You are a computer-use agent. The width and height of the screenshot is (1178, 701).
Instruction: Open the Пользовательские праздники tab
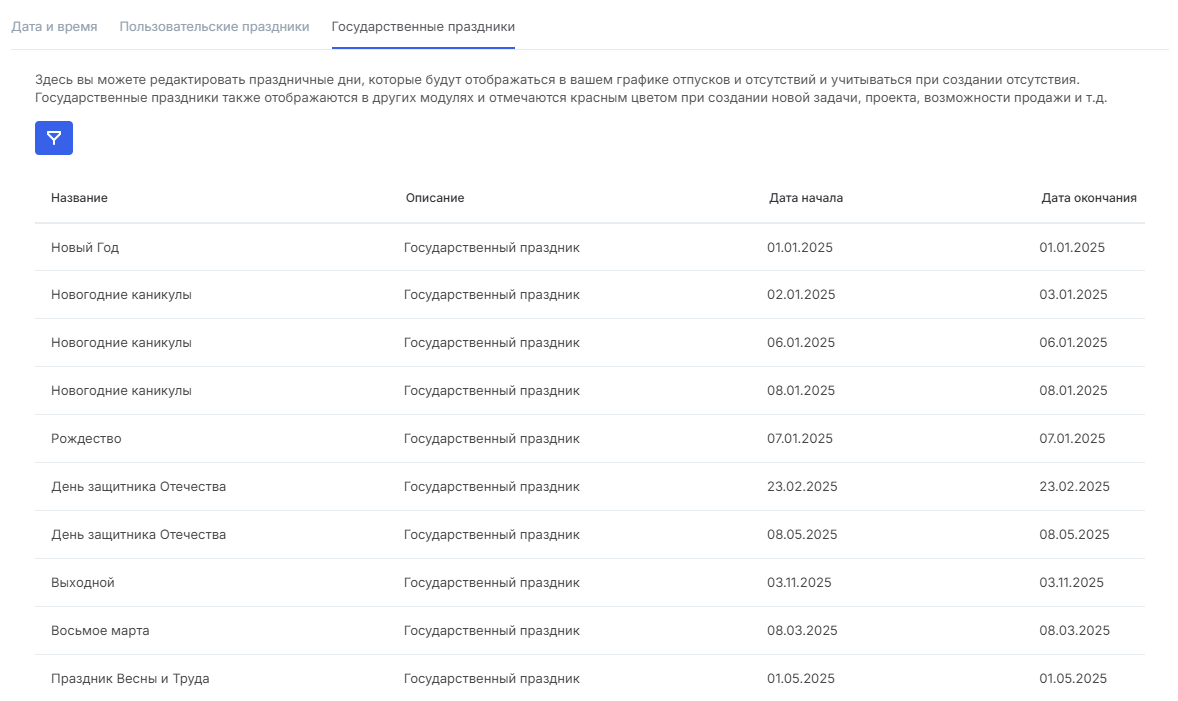click(x=214, y=26)
